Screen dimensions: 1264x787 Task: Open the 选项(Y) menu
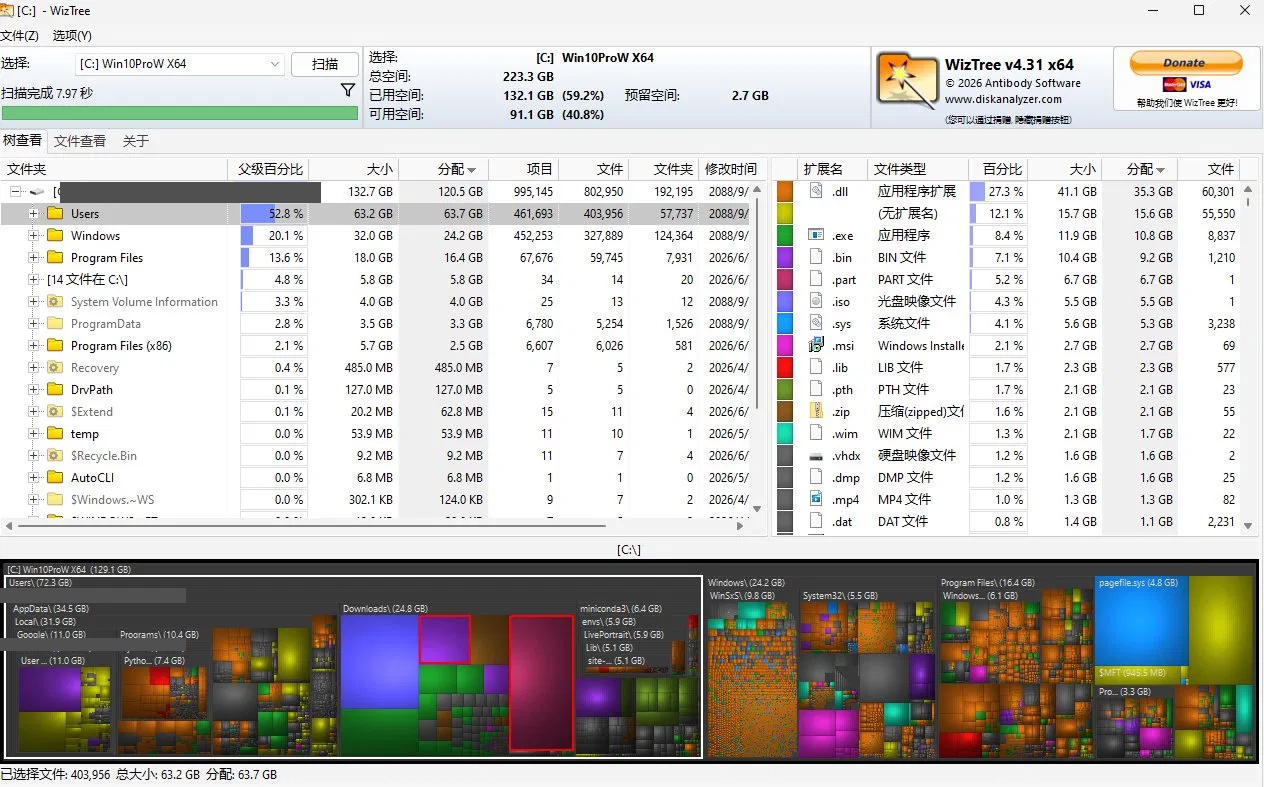click(72, 35)
